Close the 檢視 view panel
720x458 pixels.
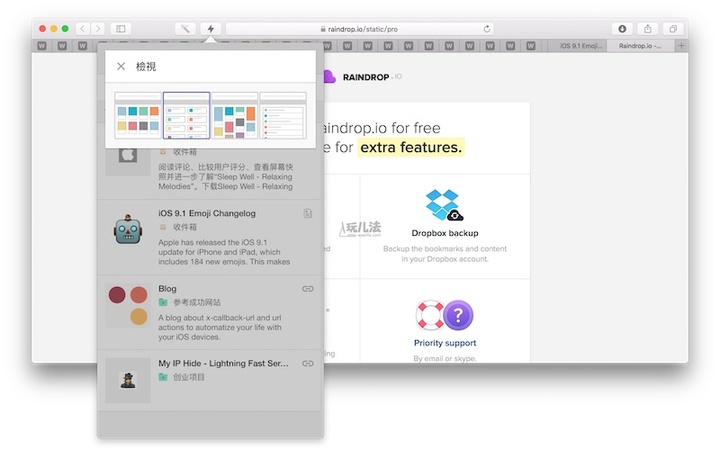point(121,66)
